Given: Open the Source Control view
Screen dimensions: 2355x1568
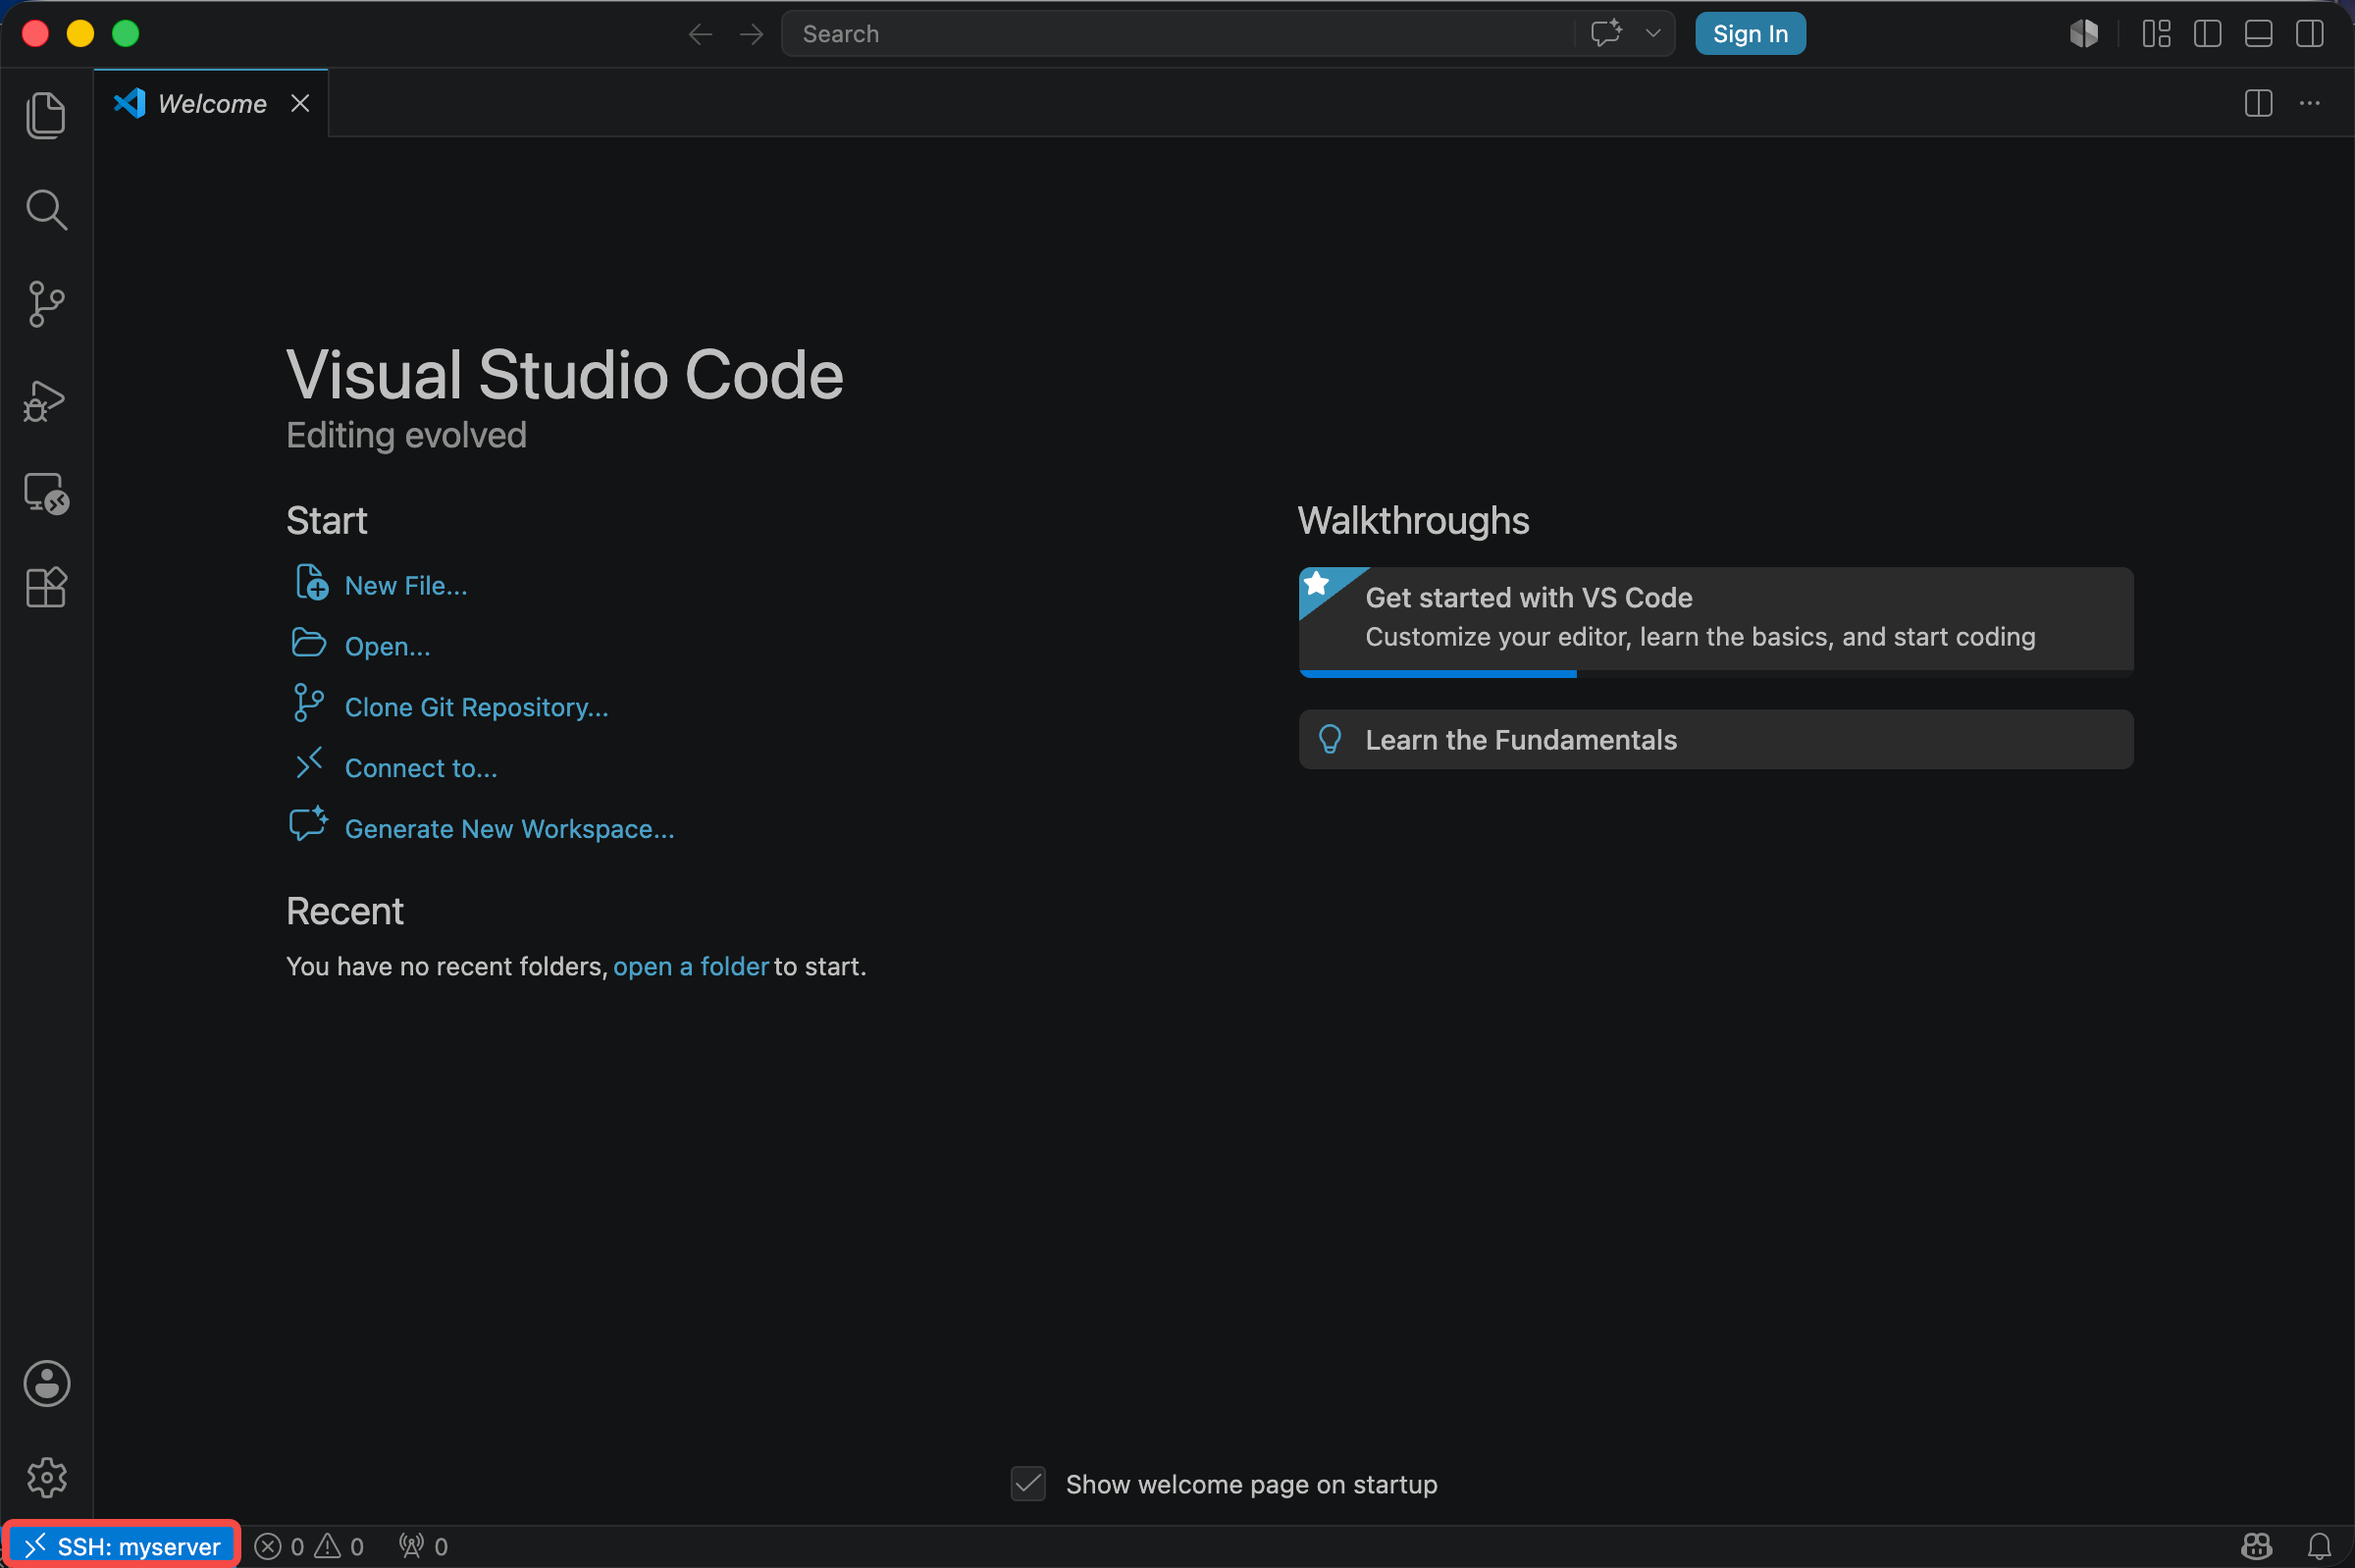Looking at the screenshot, I should [x=46, y=304].
